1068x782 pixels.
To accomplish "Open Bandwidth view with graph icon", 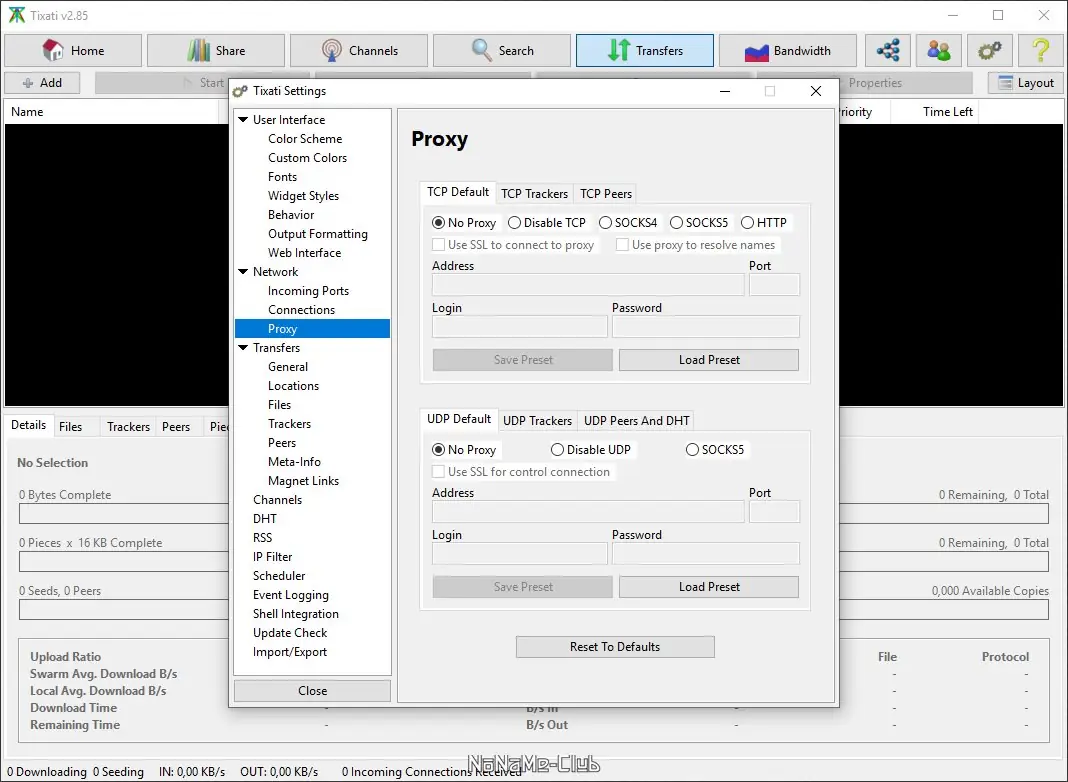I will 788,50.
